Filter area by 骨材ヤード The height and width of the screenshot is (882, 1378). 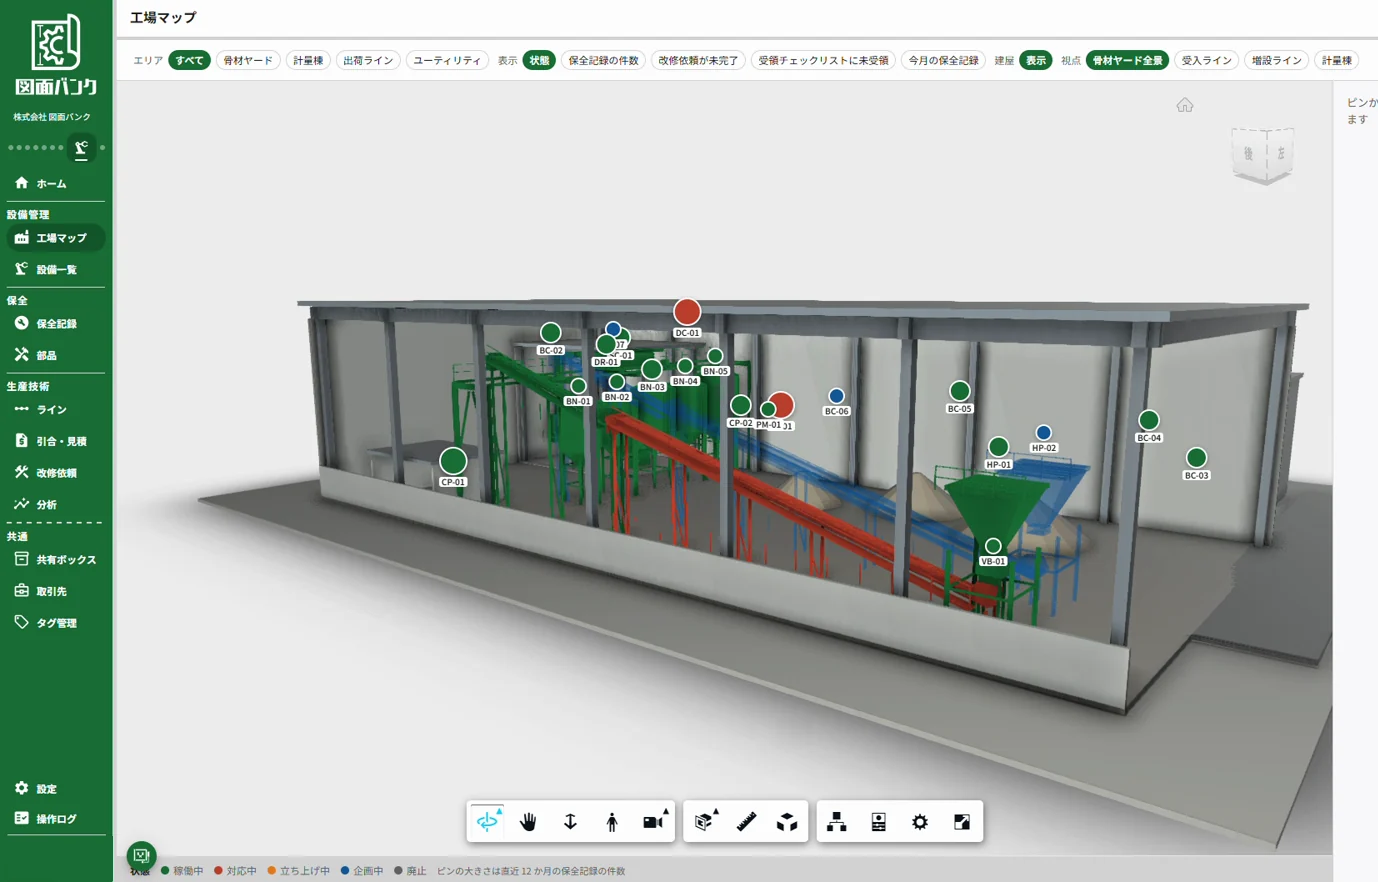coord(248,61)
